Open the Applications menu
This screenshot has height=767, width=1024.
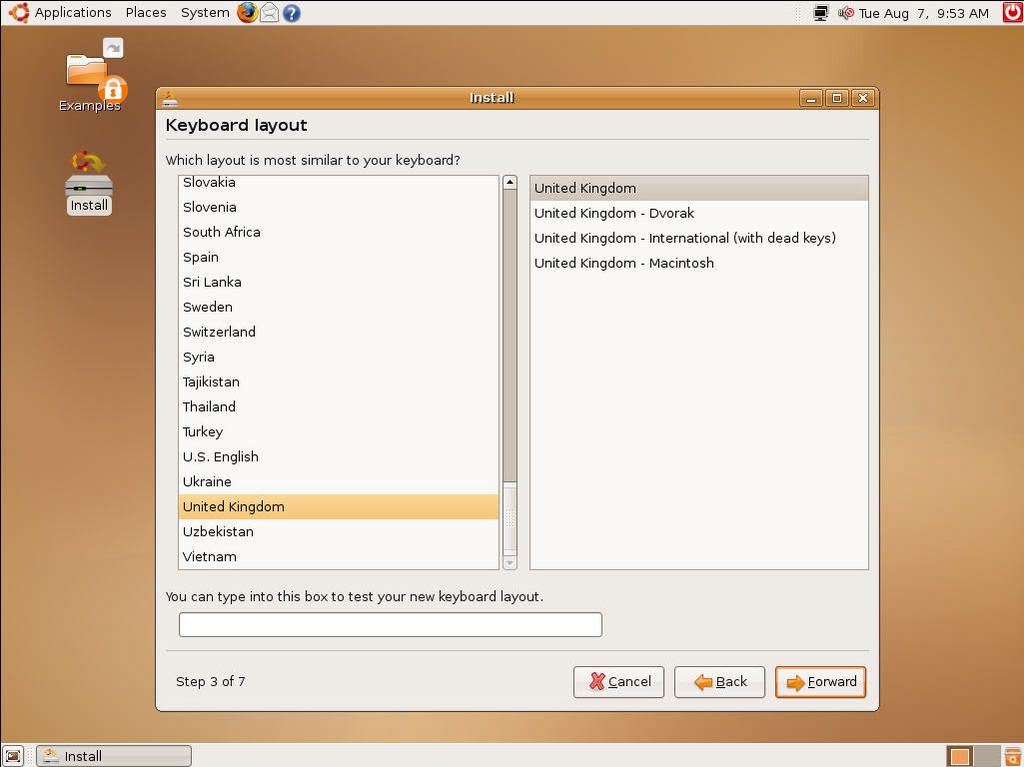click(x=72, y=12)
